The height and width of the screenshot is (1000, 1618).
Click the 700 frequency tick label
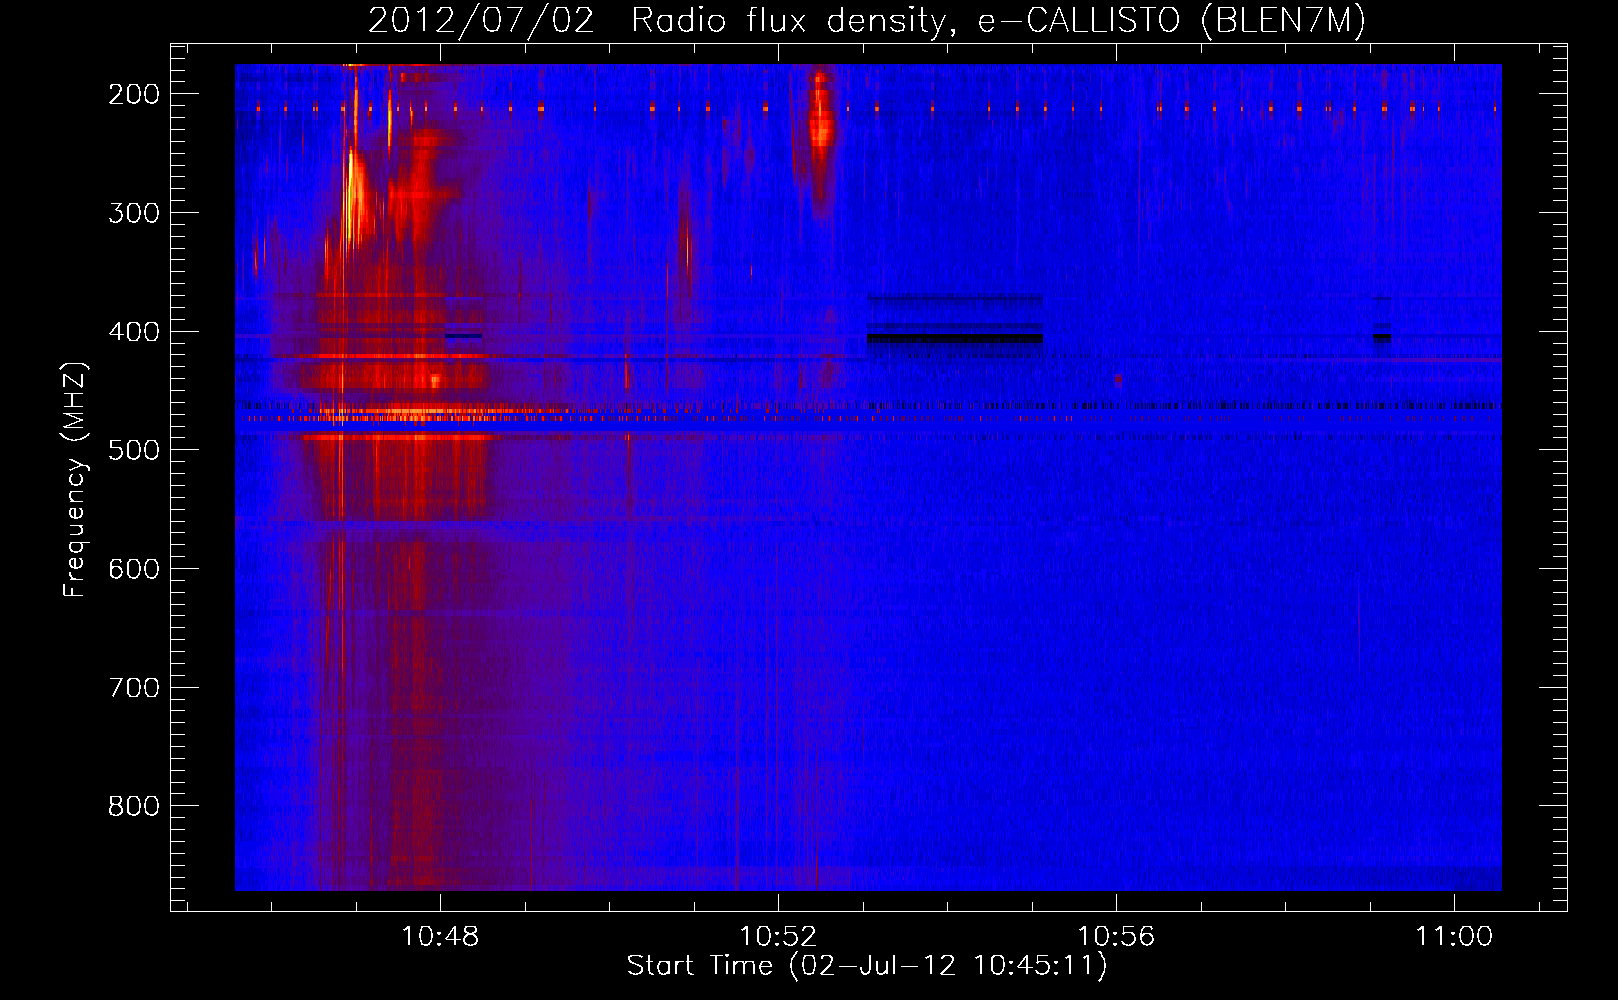point(134,688)
